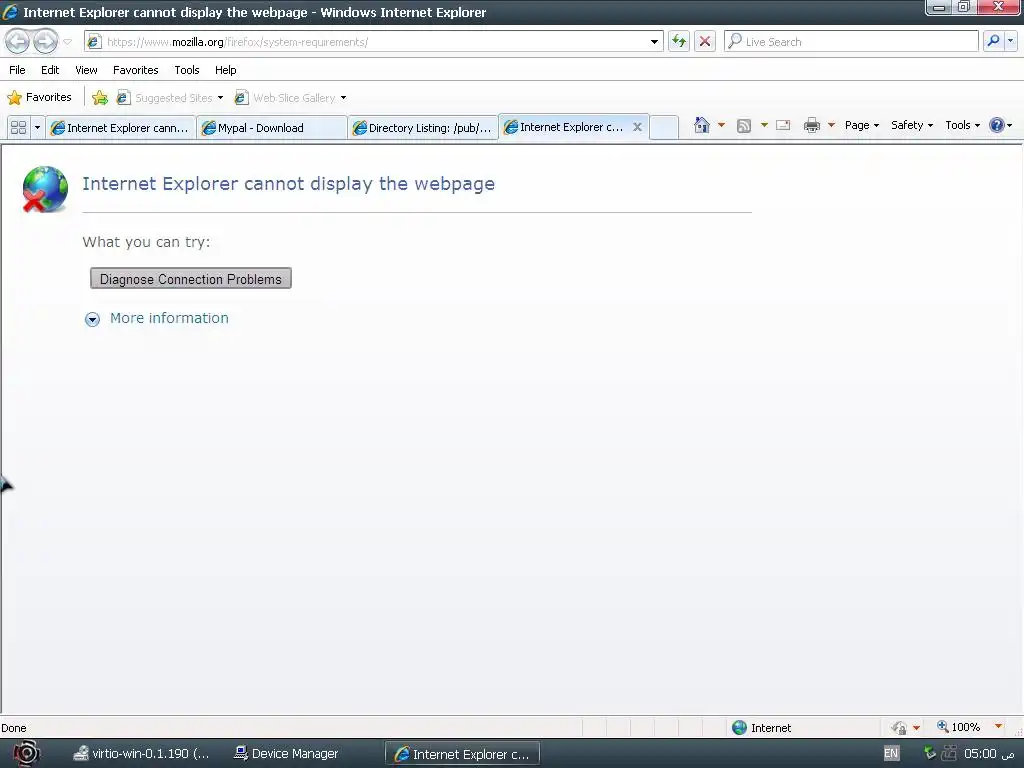Screen dimensions: 1024x768
Task: Click the 100% zoom level button
Action: point(959,727)
